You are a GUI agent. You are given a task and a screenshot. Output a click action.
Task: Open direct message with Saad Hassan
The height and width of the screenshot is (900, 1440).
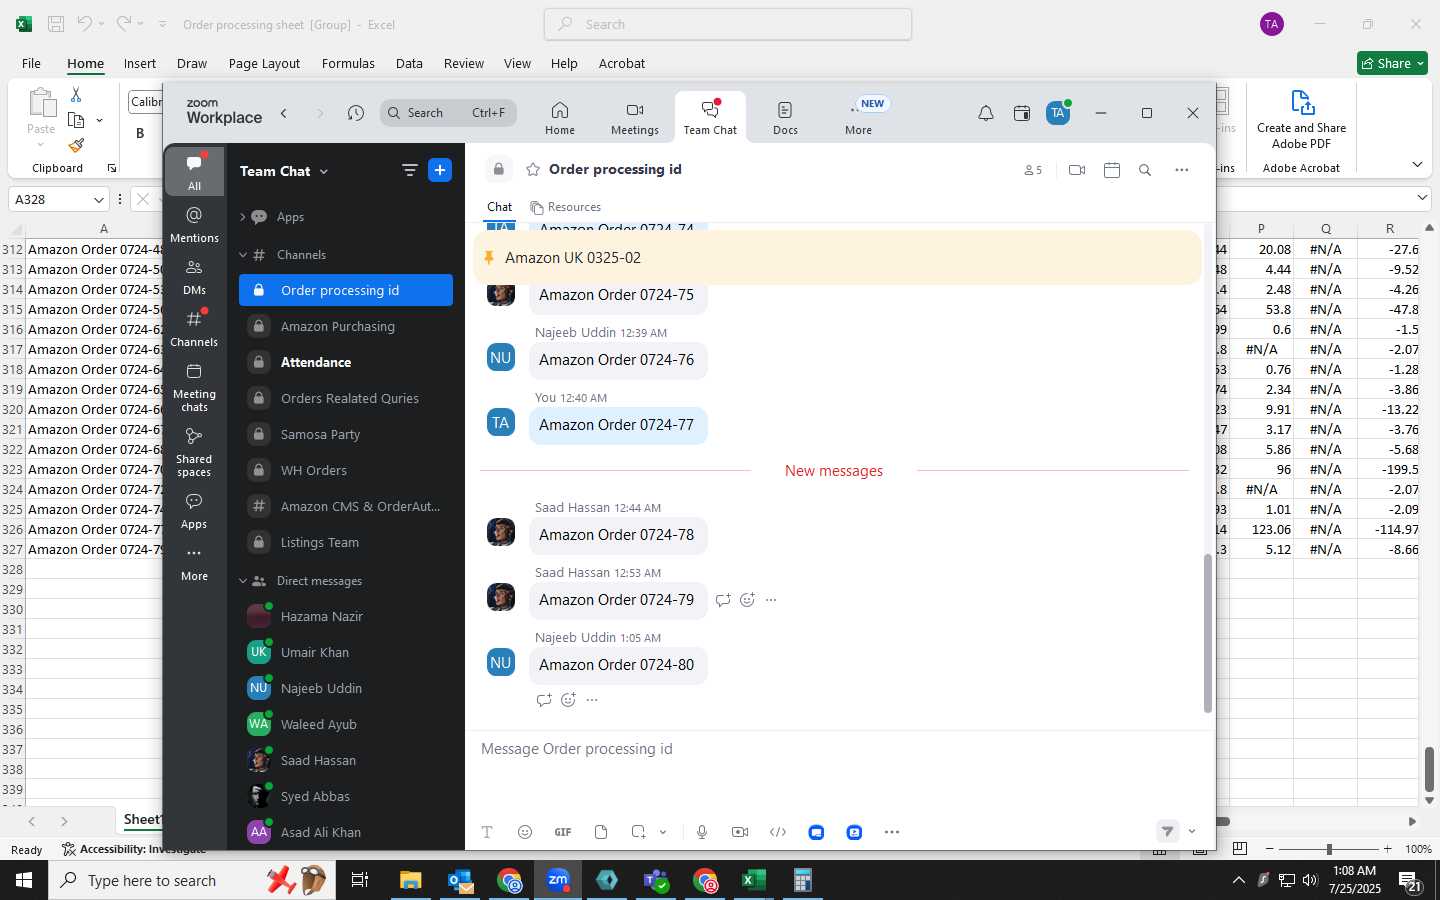(x=346, y=760)
